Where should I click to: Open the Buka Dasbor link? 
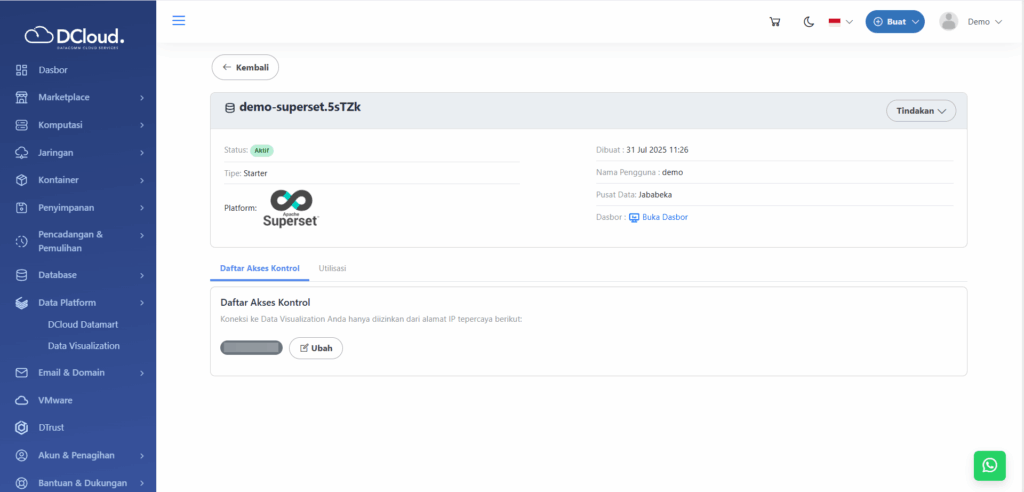(664, 217)
